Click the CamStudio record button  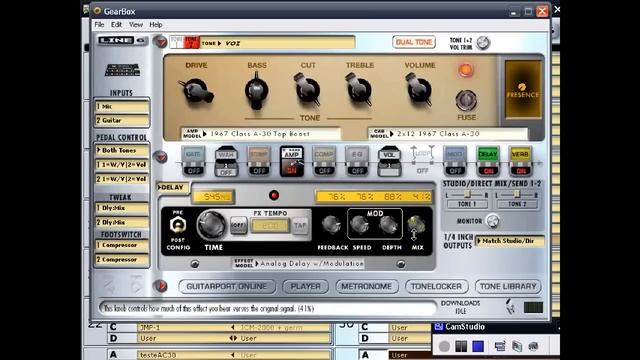tap(444, 347)
